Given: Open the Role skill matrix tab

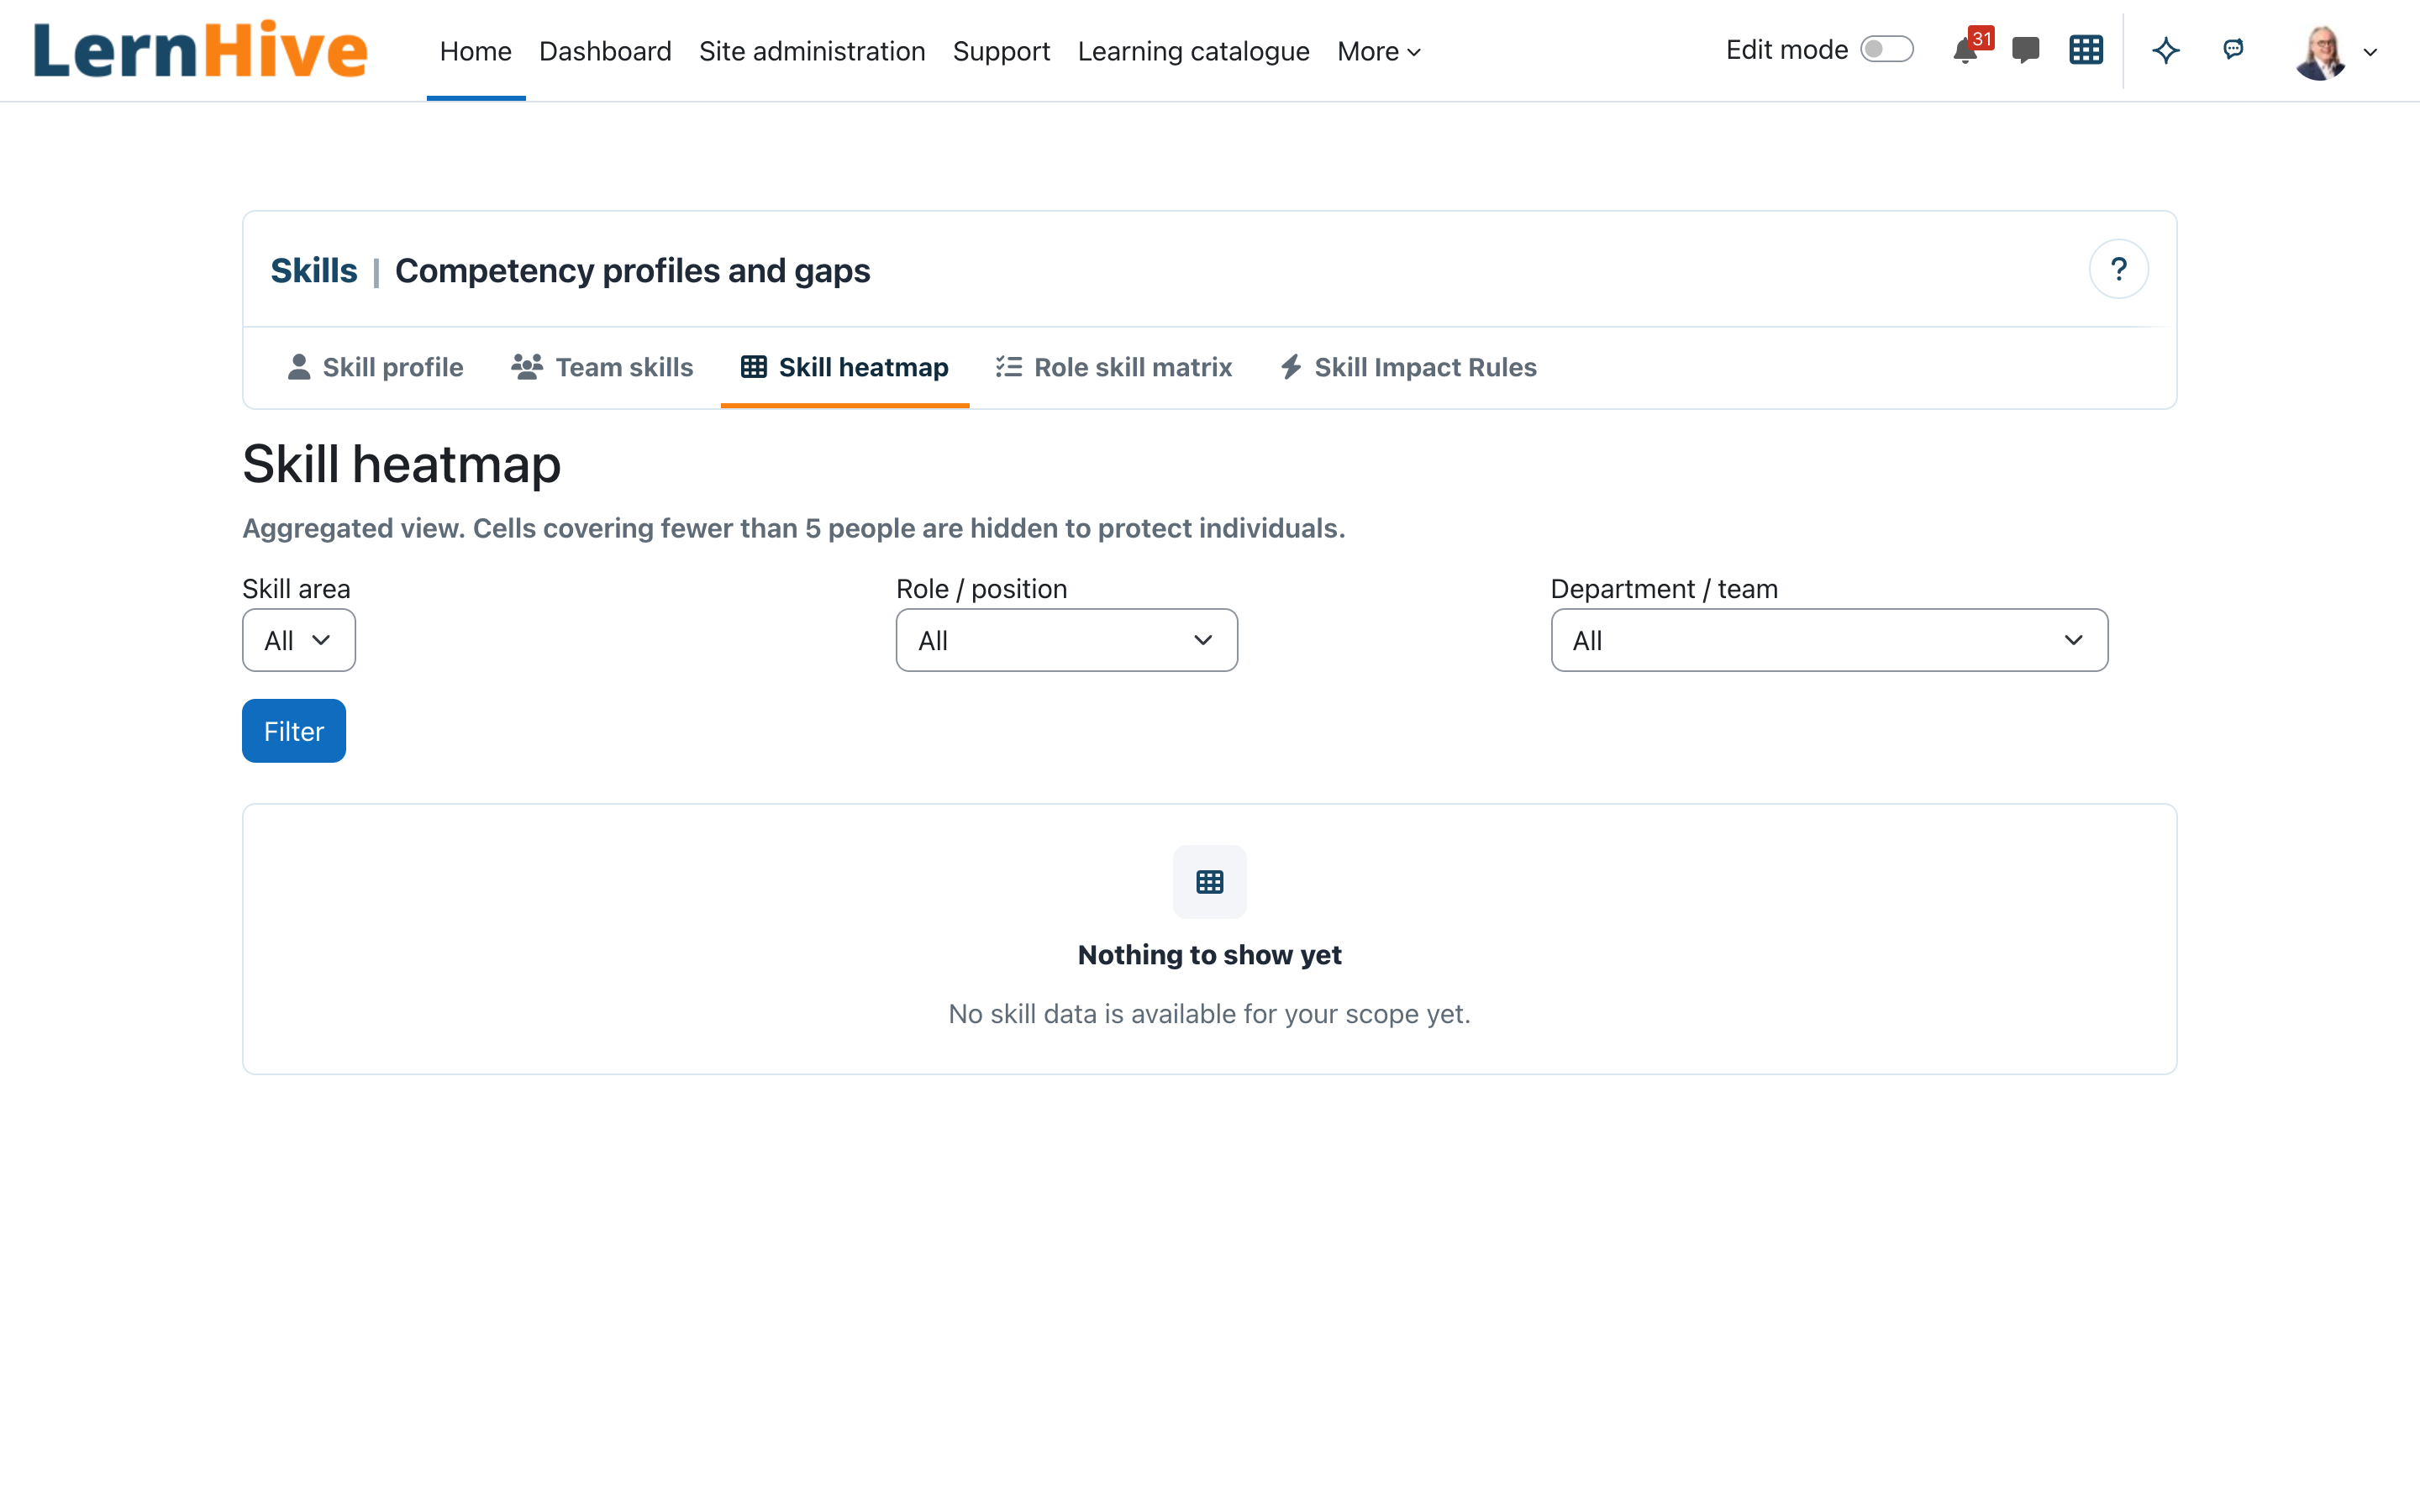Looking at the screenshot, I should click(x=1113, y=367).
